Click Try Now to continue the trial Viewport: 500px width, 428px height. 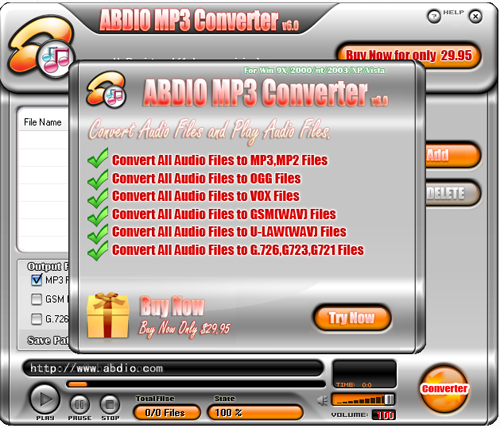tap(352, 318)
